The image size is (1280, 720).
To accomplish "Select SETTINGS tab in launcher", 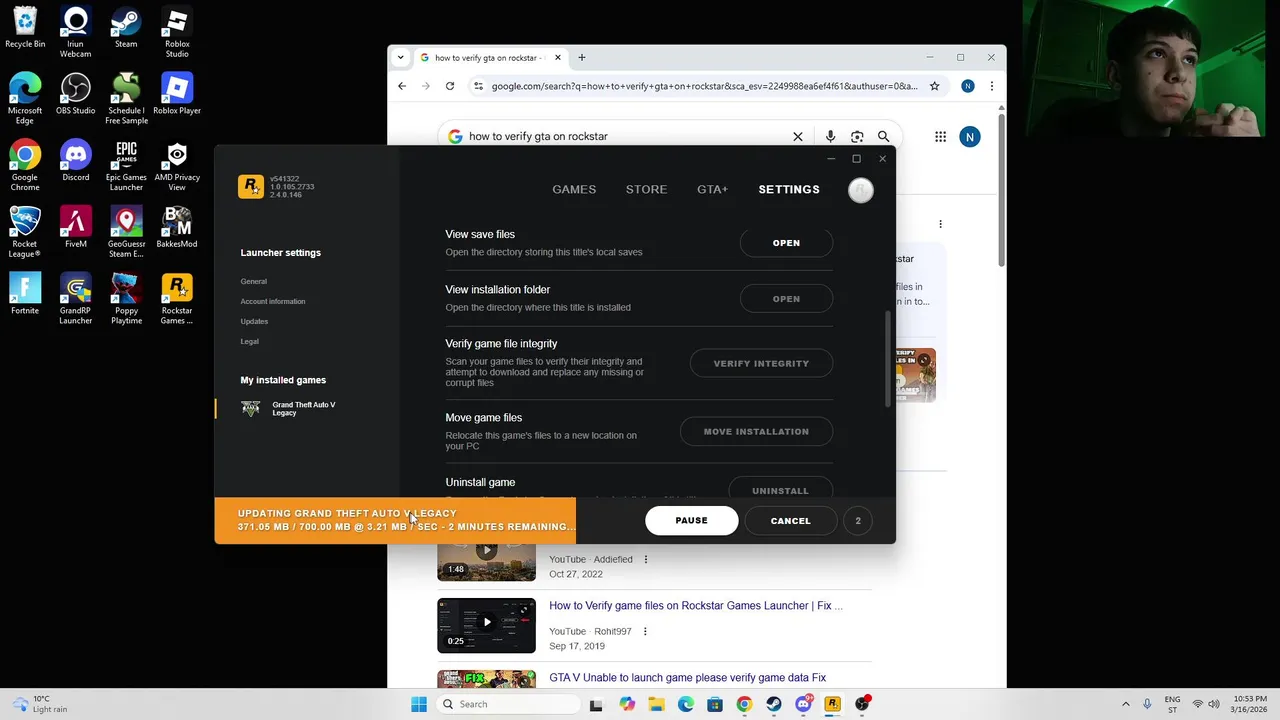I will click(789, 189).
